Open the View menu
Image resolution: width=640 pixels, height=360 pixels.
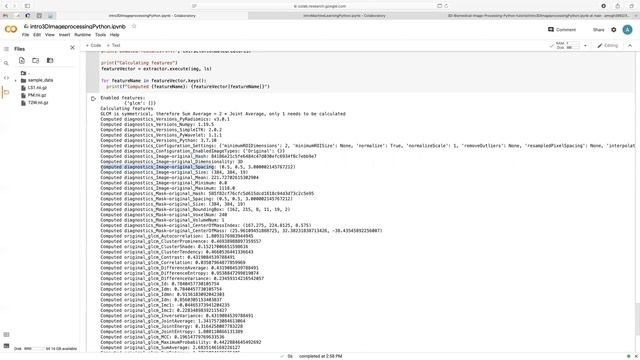point(49,35)
